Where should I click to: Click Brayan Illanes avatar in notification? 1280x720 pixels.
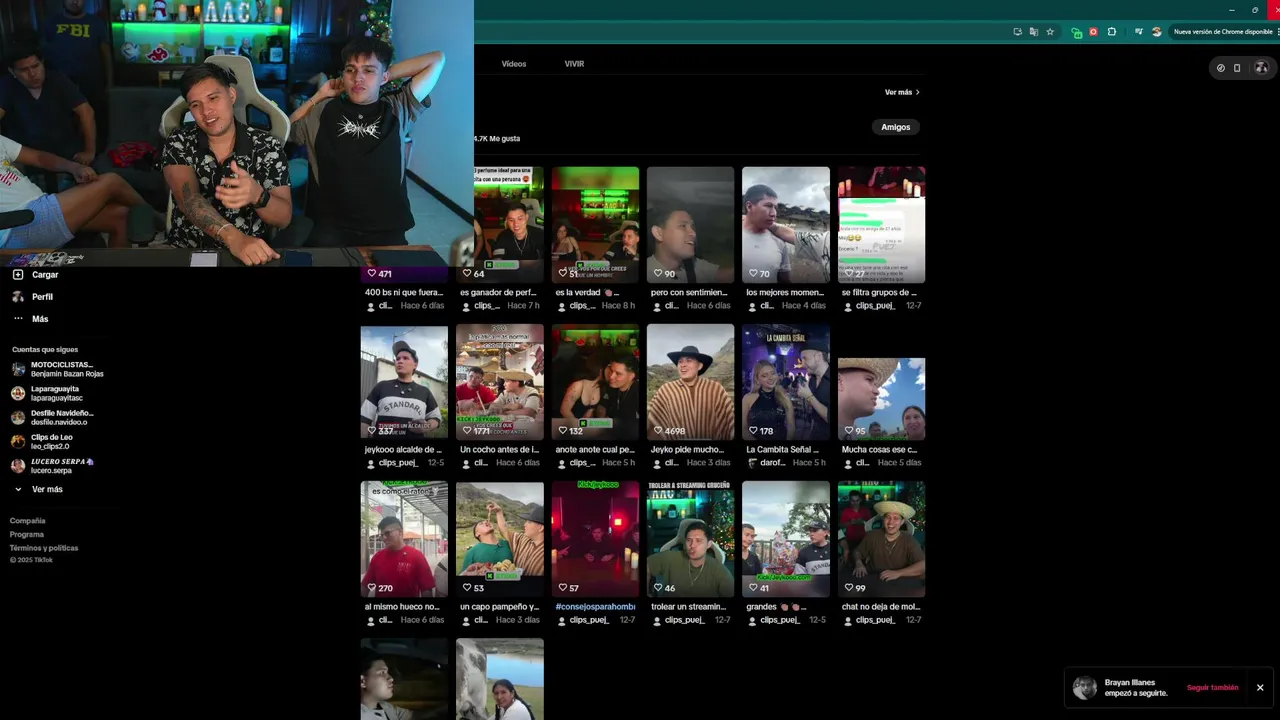coord(1085,688)
